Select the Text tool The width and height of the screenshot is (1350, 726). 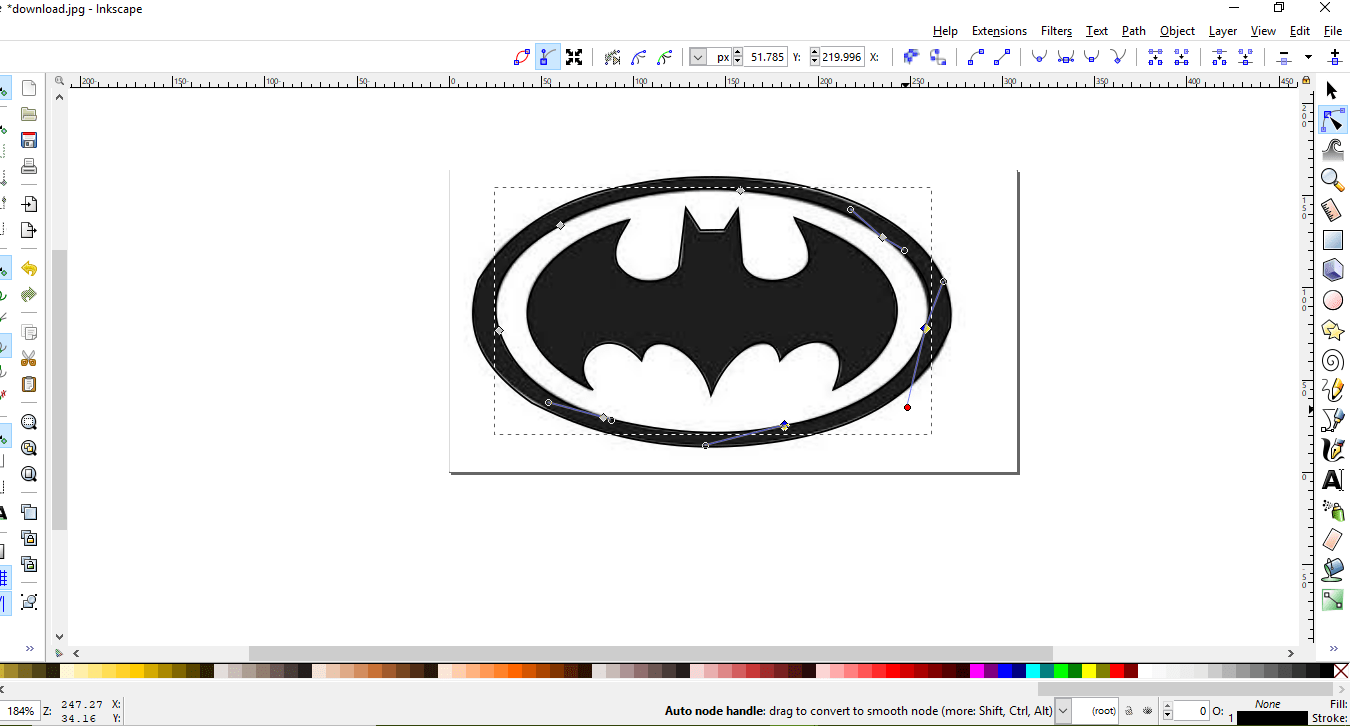[1332, 480]
